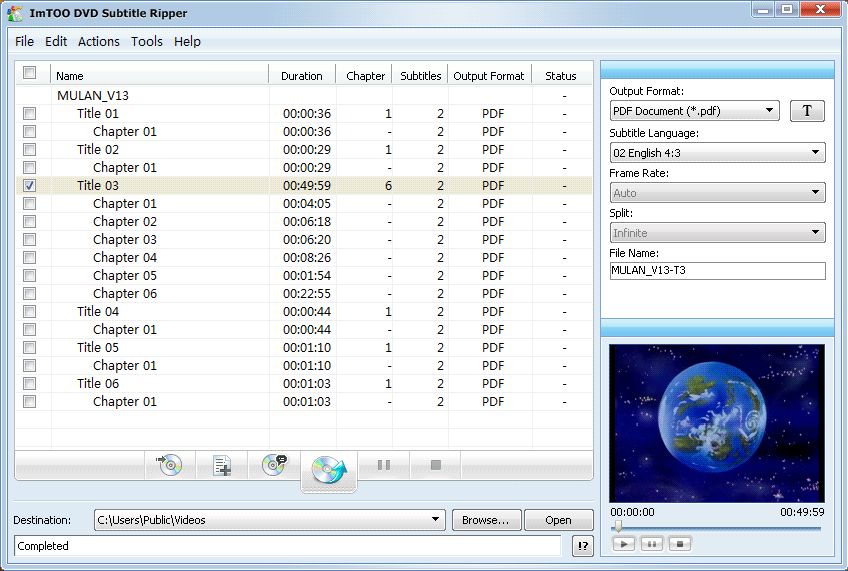
Task: Select the MULAN_V13 disc row
Action: (304, 96)
